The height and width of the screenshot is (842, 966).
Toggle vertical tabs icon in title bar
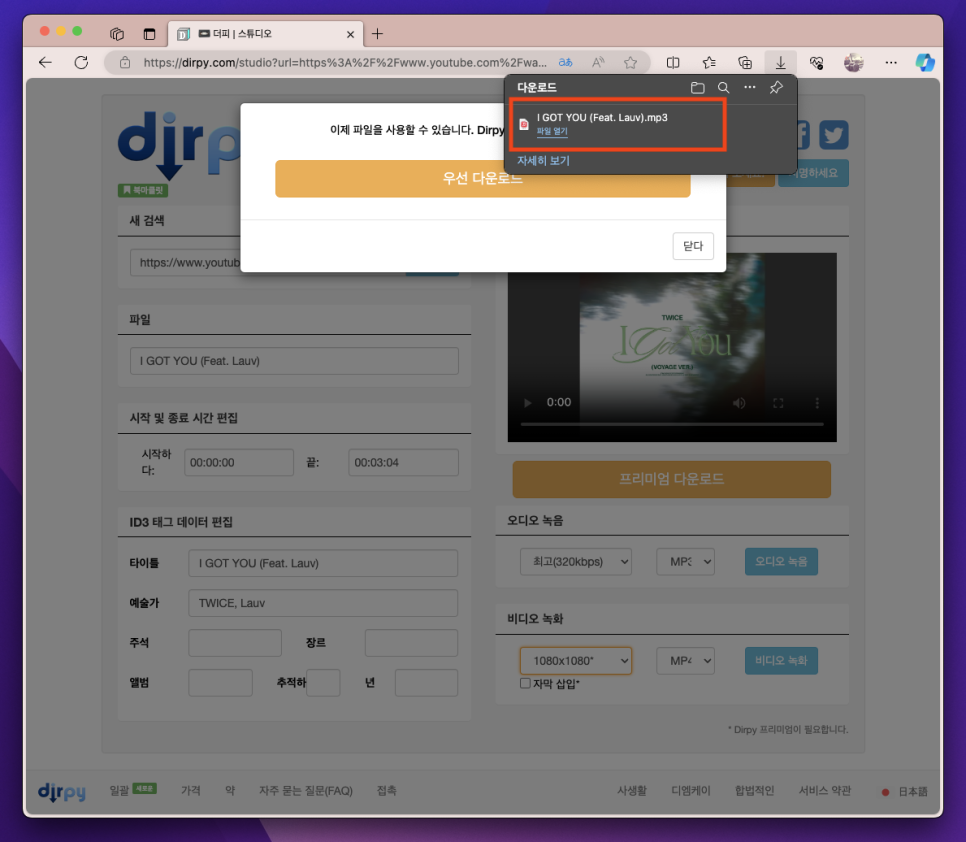149,34
